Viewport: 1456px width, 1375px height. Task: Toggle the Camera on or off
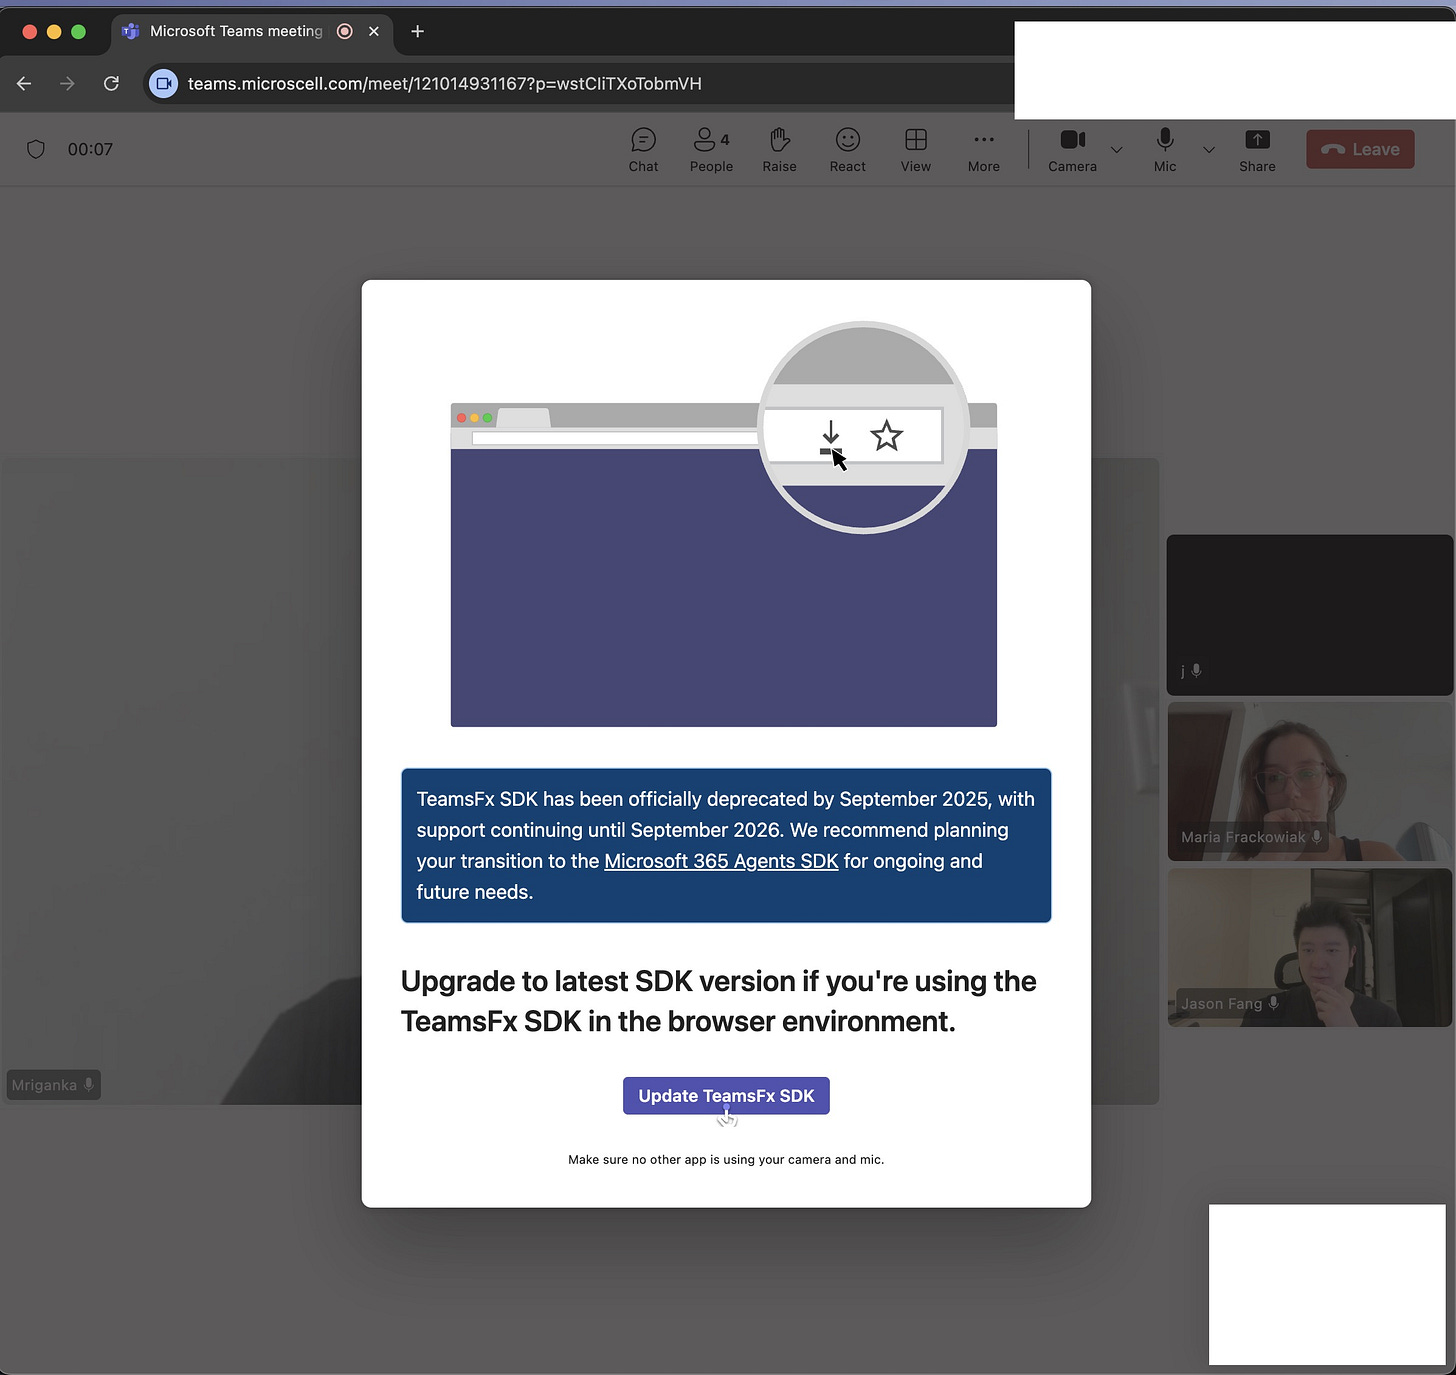(x=1072, y=150)
